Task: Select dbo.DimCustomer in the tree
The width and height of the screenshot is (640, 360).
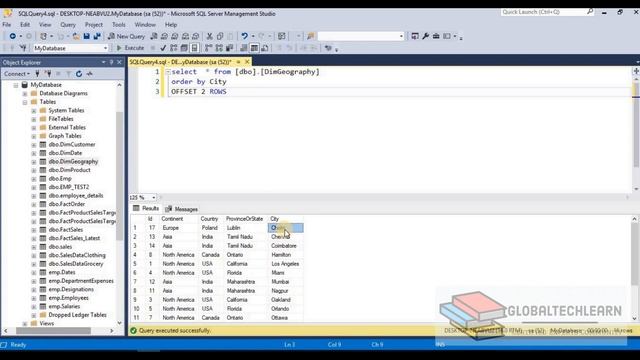Action: [72, 144]
